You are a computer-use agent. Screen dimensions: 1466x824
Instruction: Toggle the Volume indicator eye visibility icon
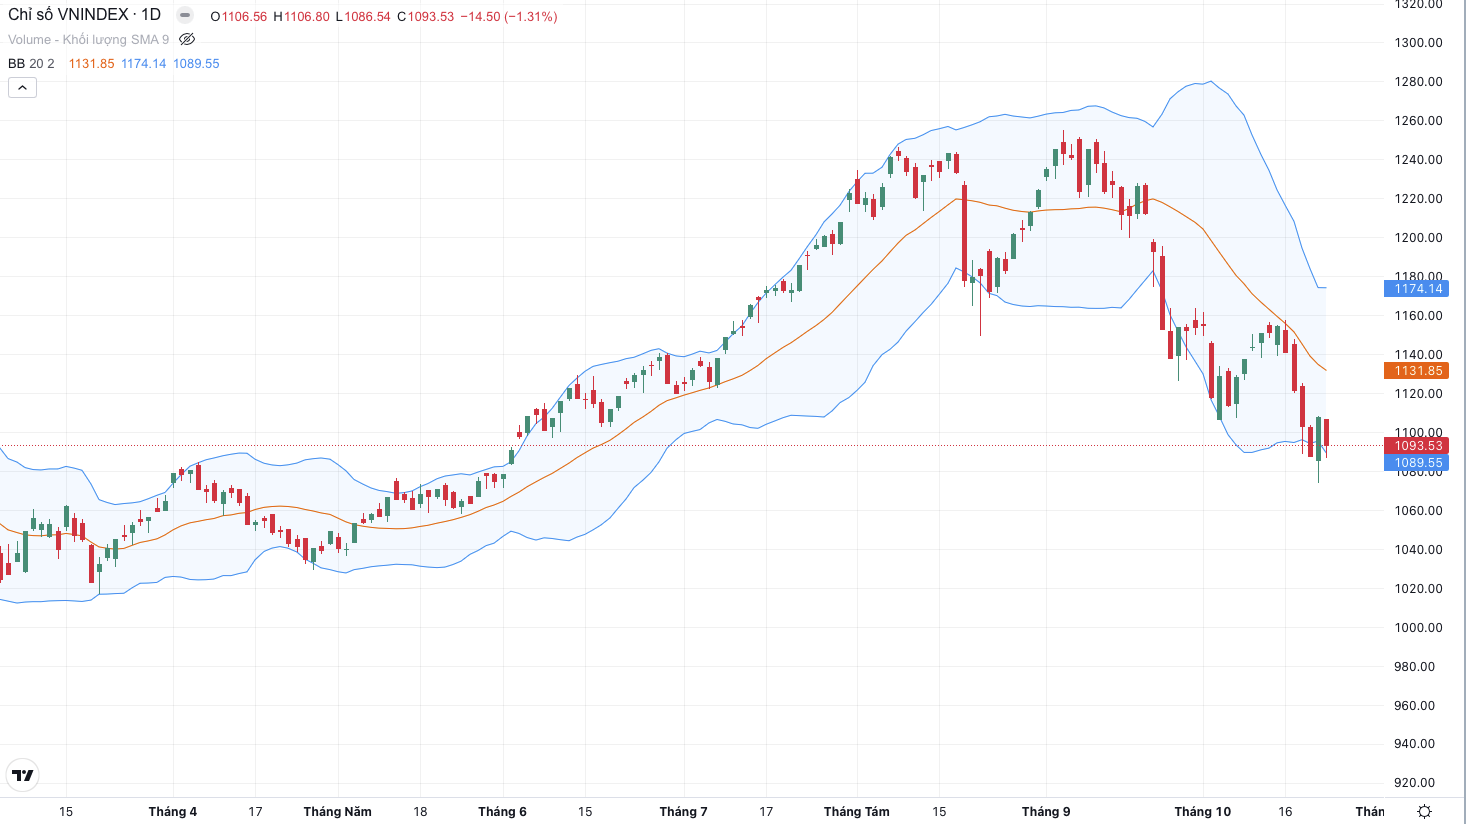pyautogui.click(x=187, y=39)
